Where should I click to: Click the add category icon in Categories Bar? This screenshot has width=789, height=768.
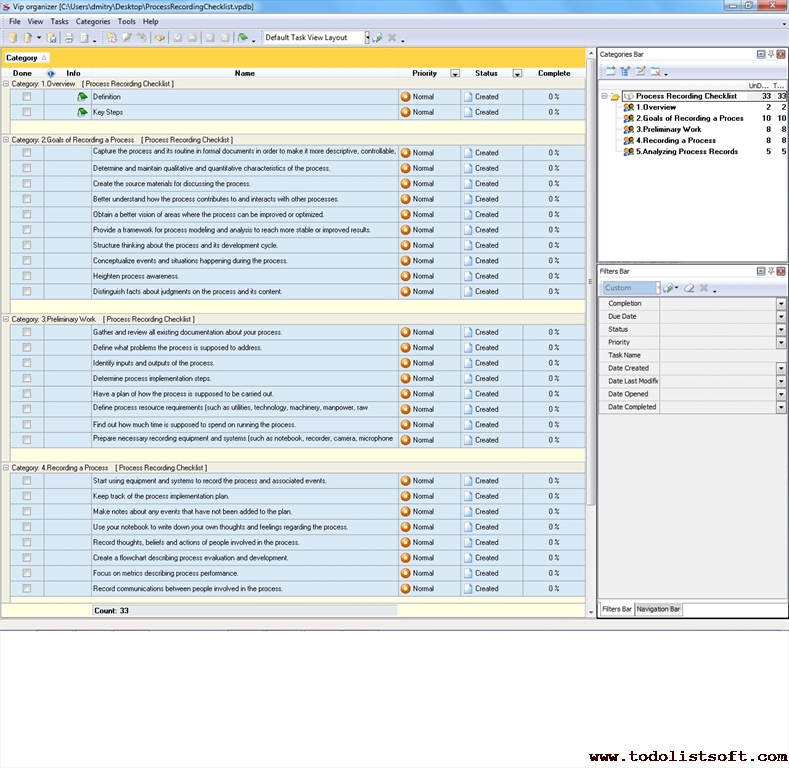pyautogui.click(x=610, y=71)
